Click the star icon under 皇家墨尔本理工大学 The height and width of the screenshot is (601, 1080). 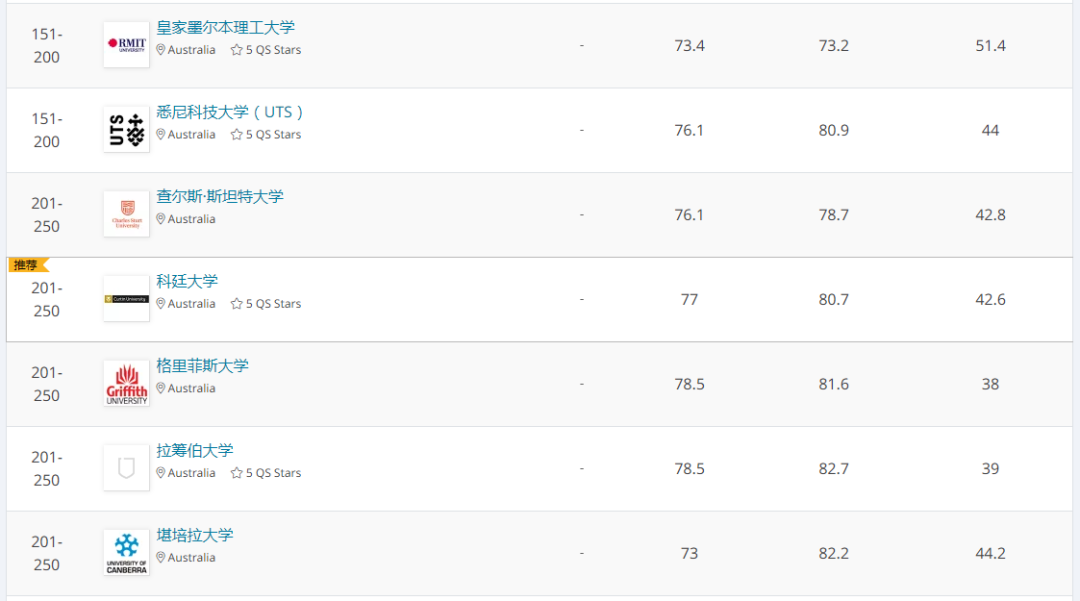click(237, 50)
